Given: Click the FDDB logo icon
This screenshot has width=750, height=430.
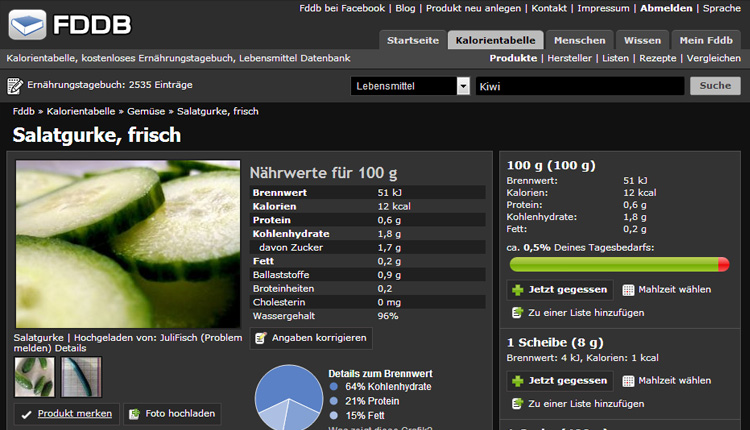Looking at the screenshot, I should 27,24.
